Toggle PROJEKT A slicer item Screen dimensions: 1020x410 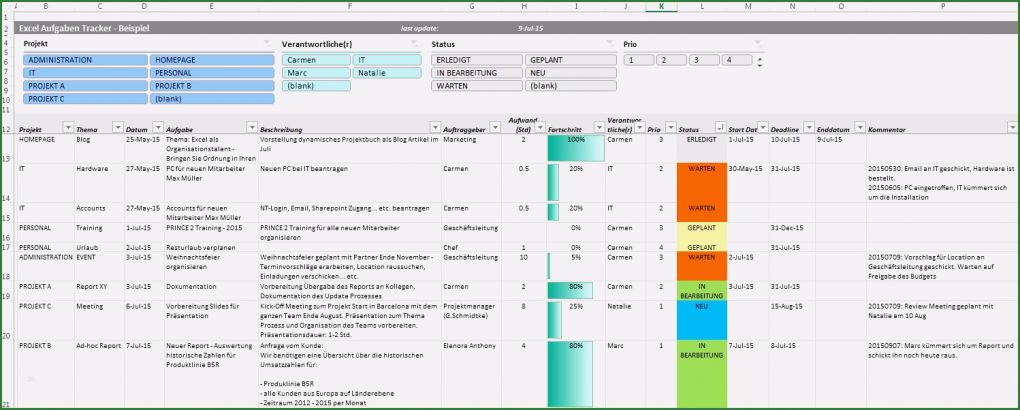(x=85, y=86)
